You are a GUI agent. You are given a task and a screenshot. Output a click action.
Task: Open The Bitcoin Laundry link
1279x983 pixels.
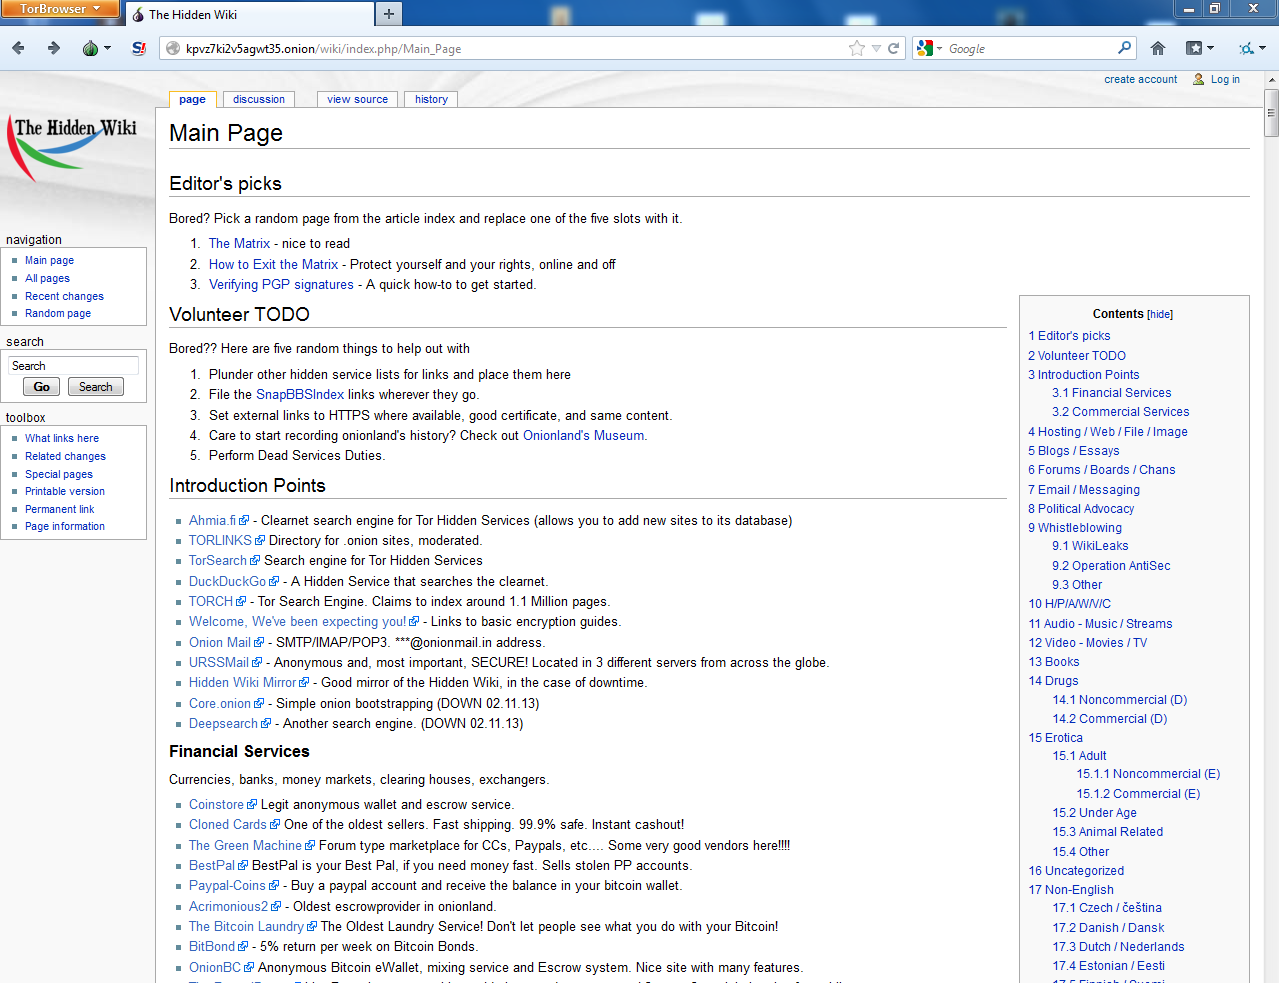(246, 926)
